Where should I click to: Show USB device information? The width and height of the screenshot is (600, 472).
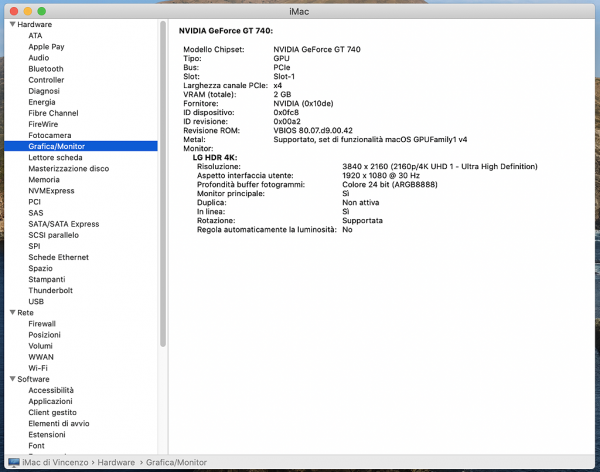point(36,301)
